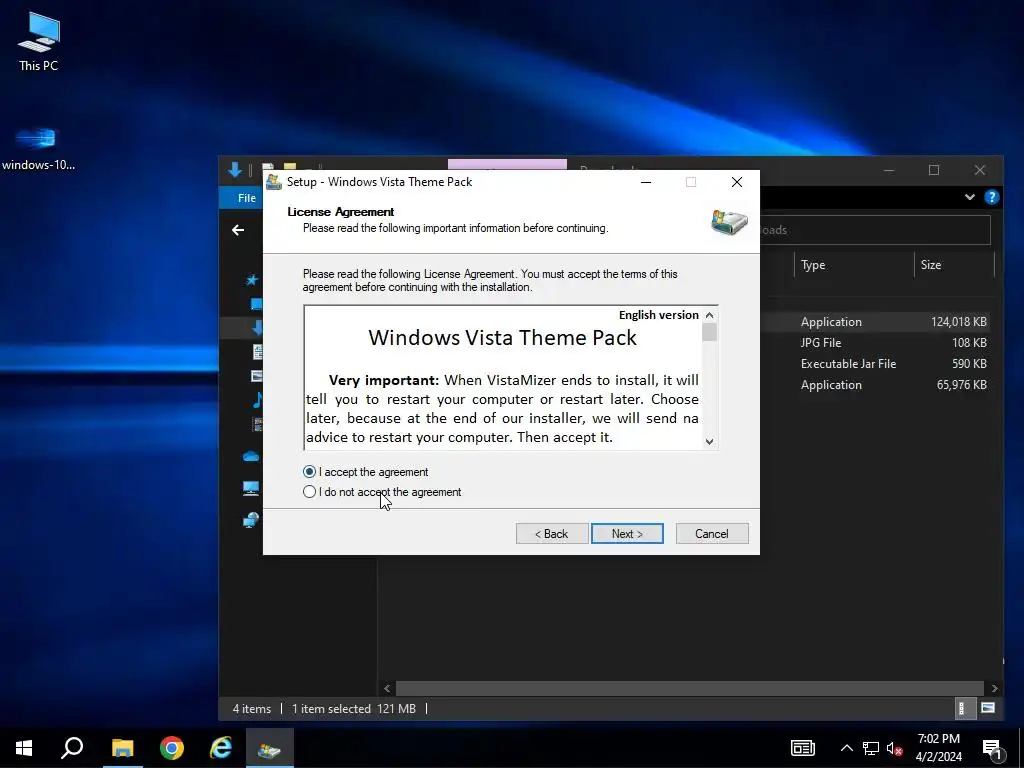
Task: Click the Setup installer taskbar icon
Action: (x=269, y=748)
